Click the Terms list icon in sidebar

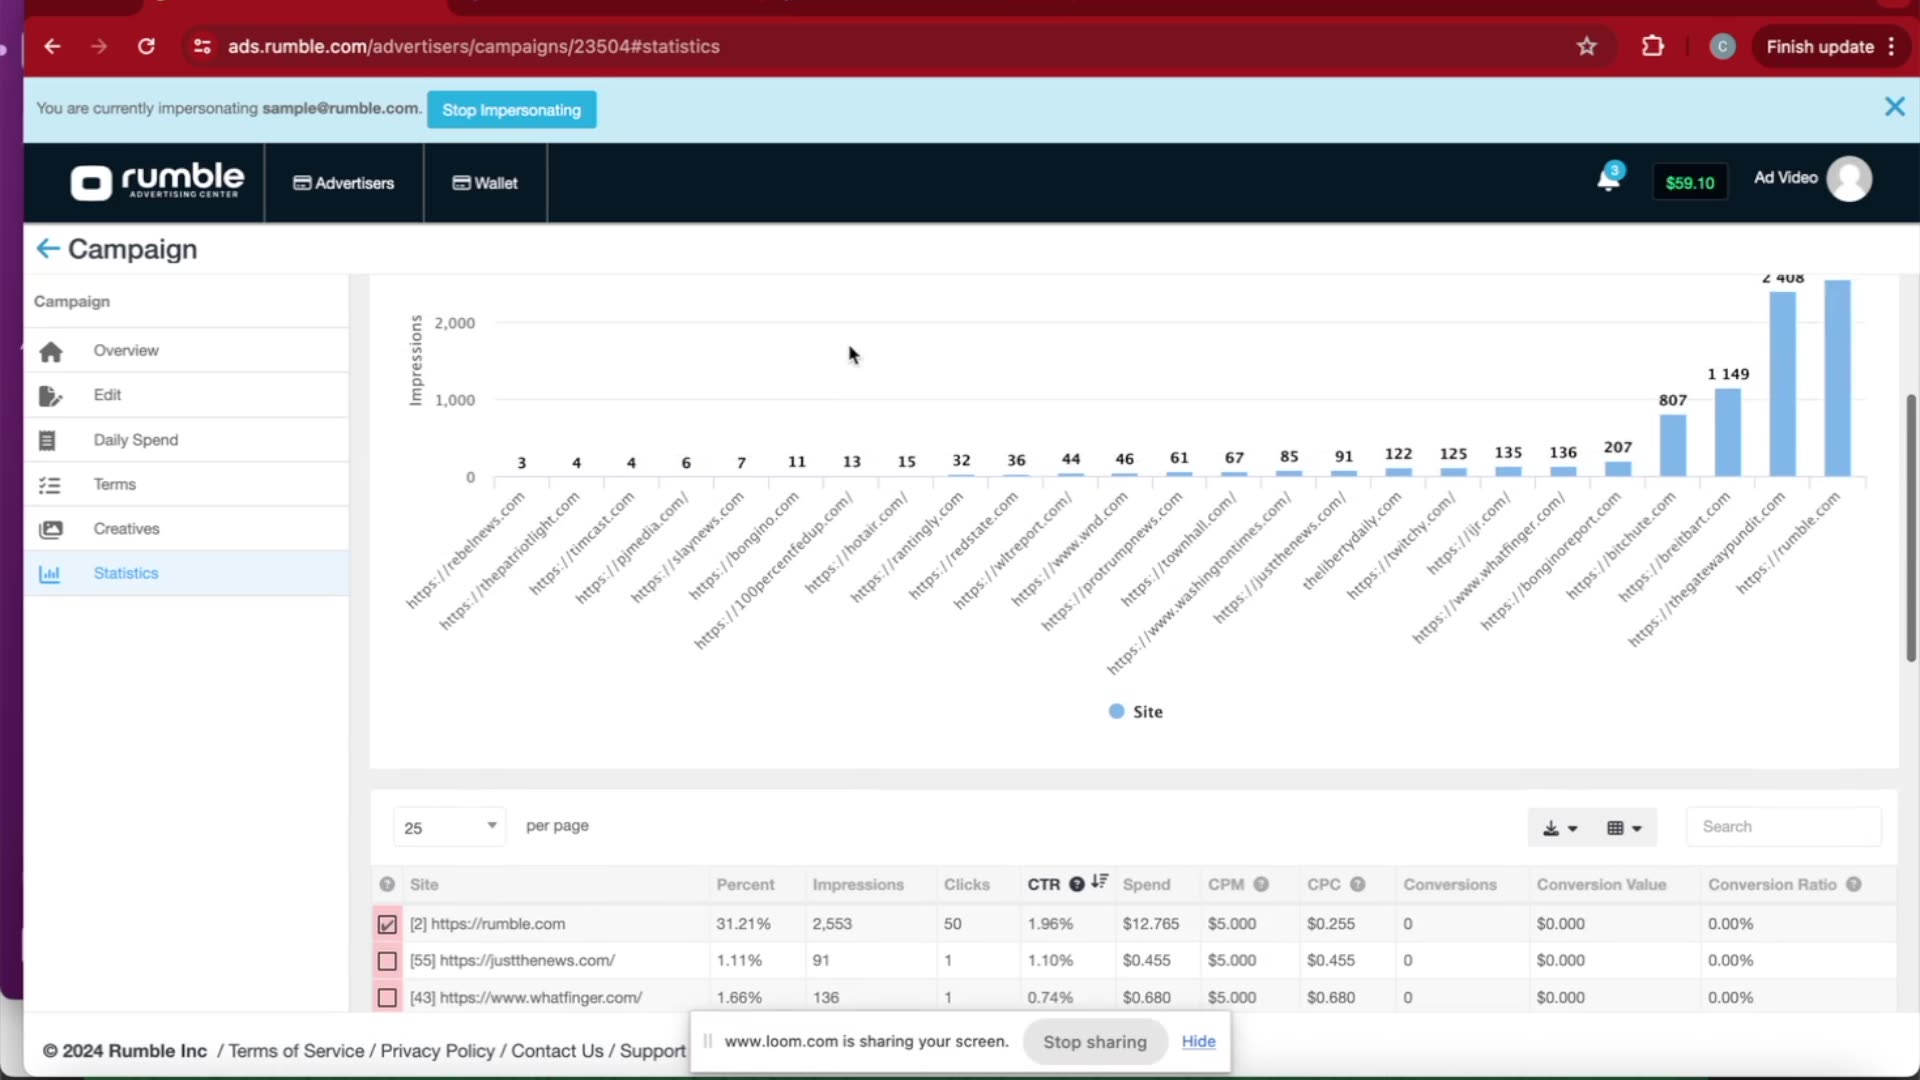pos(50,484)
